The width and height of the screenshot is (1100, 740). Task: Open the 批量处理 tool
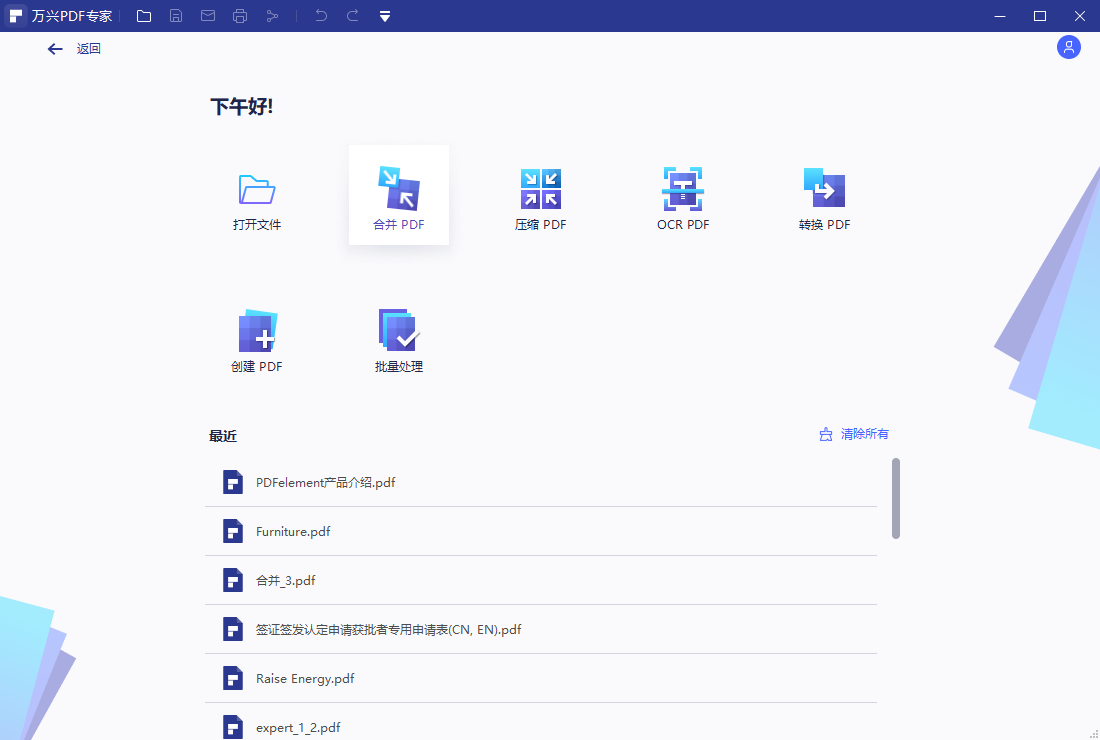pos(398,337)
